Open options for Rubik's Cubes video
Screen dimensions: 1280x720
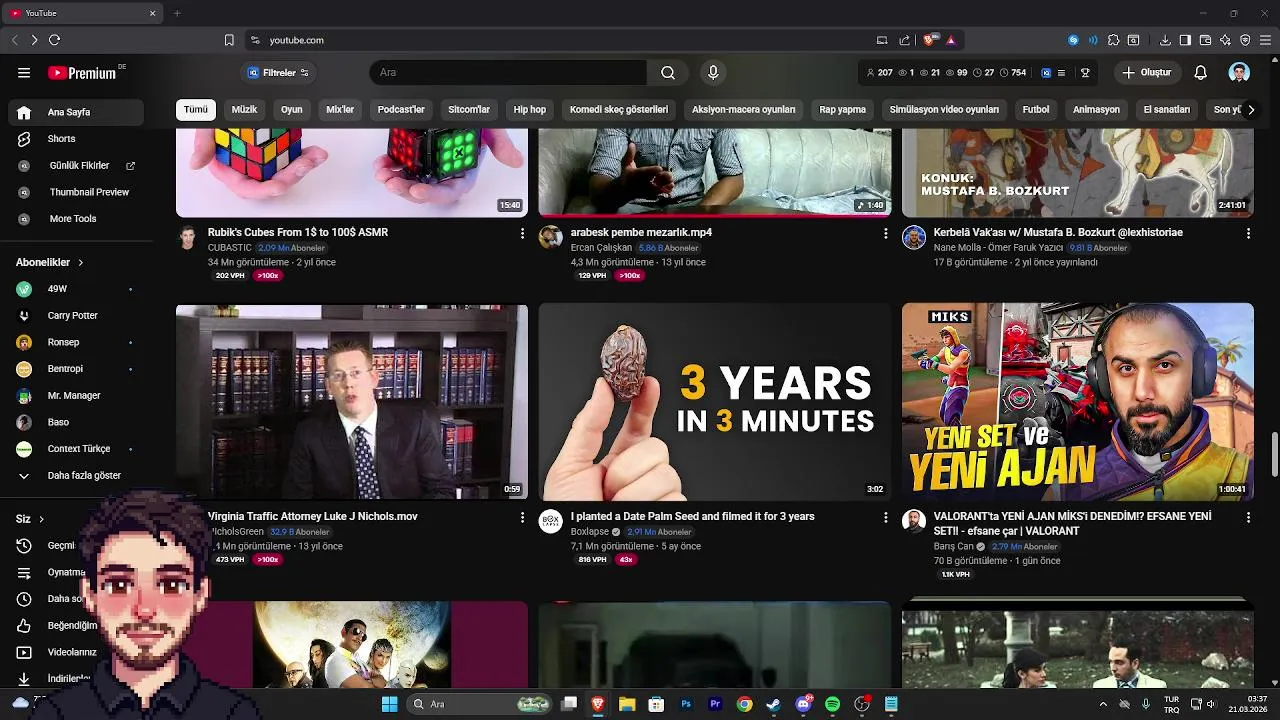(522, 233)
